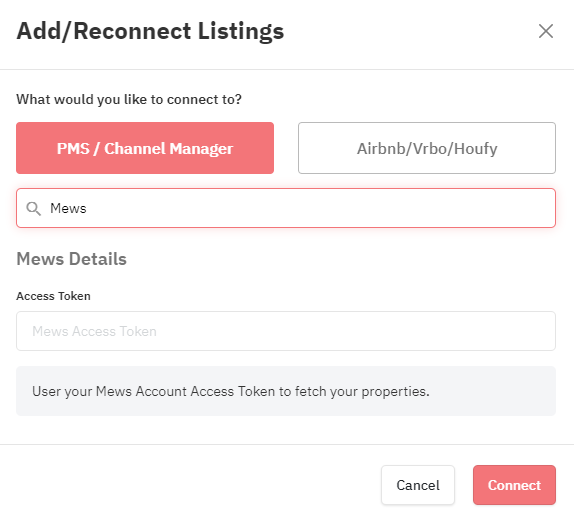Focus the search box containing Mews
Screen dimensions: 574x520
click(x=286, y=208)
